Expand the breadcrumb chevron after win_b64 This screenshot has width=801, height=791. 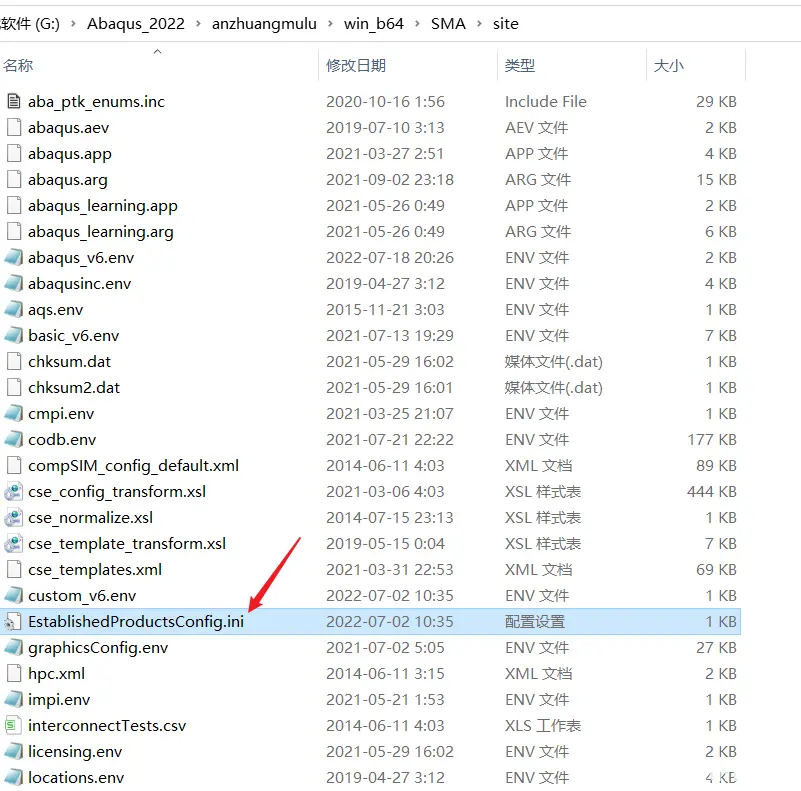(417, 24)
